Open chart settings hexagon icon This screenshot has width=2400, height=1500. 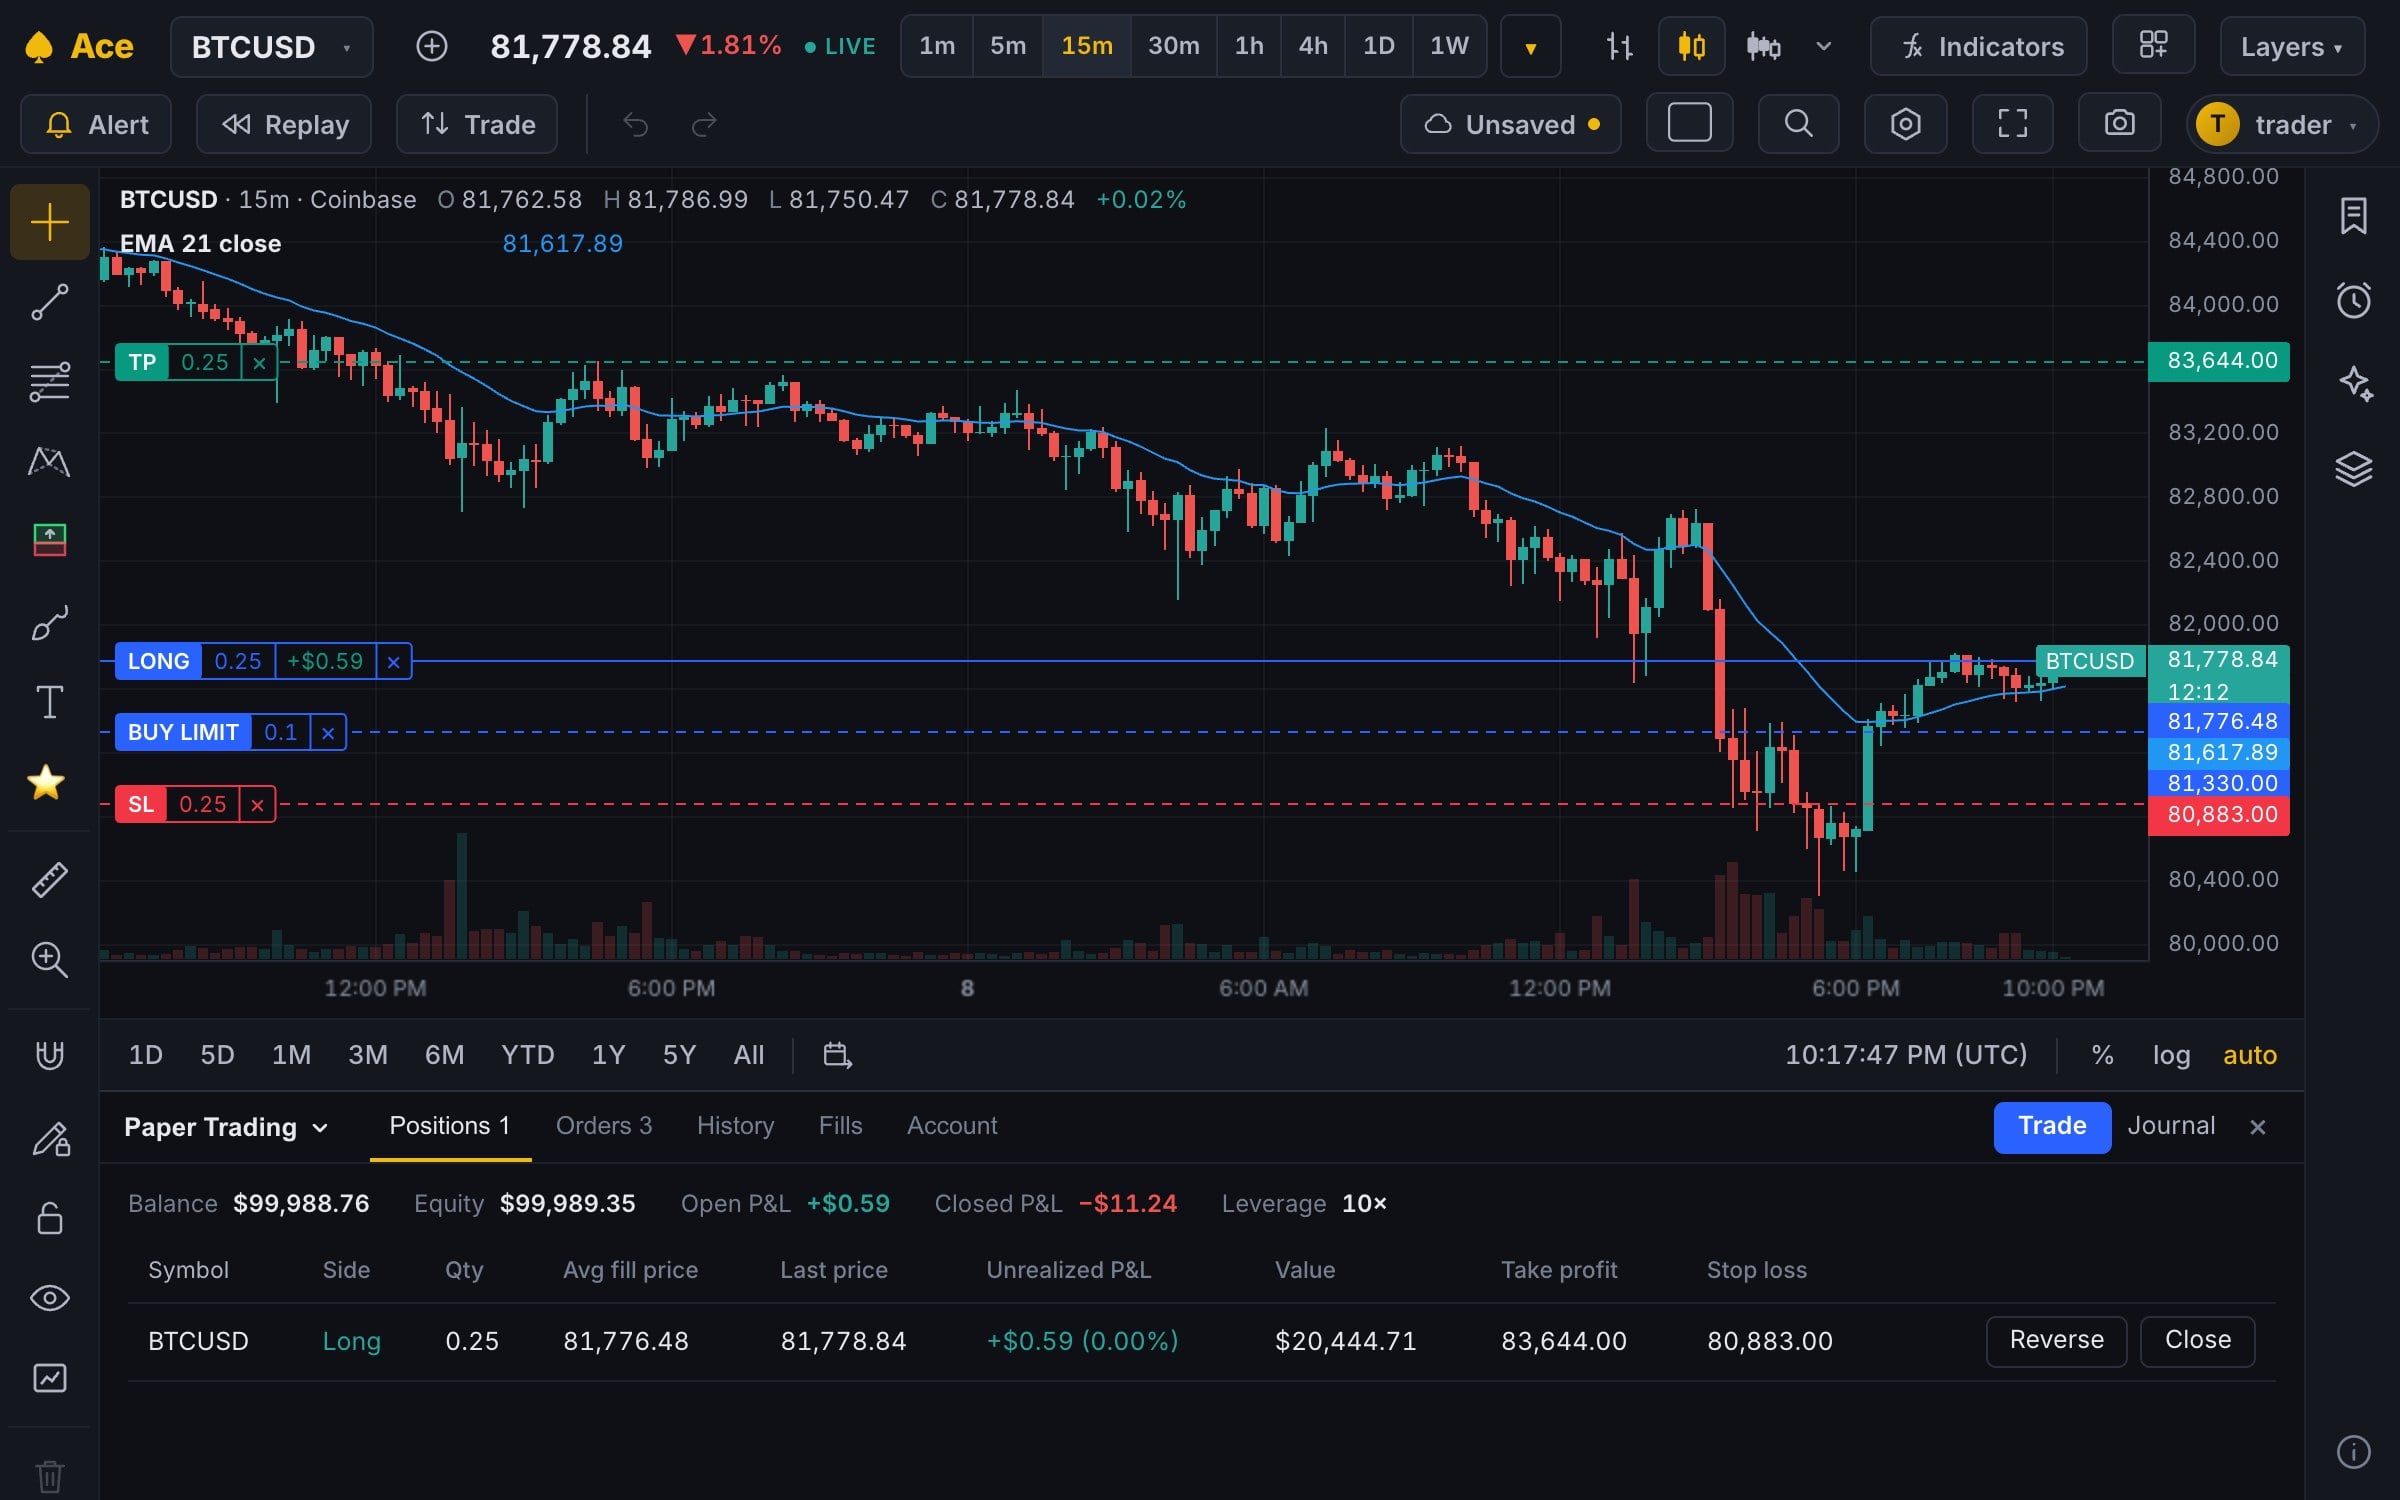1905,124
